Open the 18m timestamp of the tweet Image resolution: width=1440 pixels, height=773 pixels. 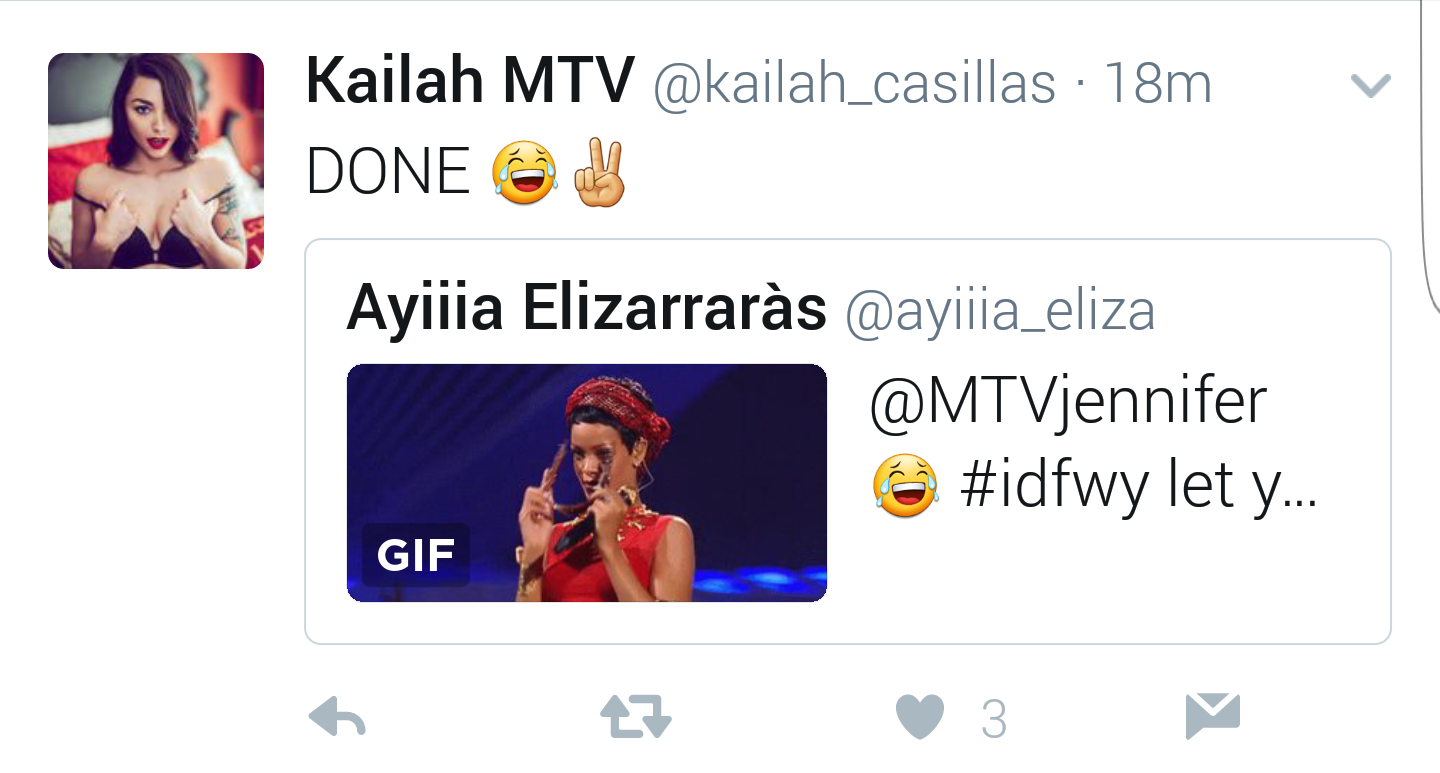(1157, 84)
